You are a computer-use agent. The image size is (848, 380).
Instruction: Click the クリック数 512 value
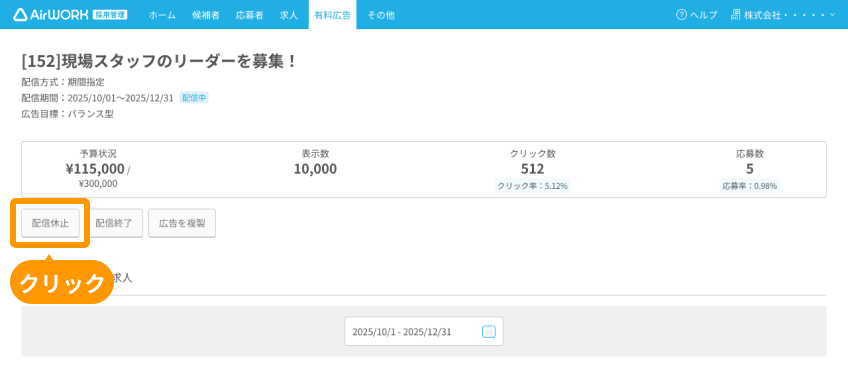pyautogui.click(x=533, y=169)
